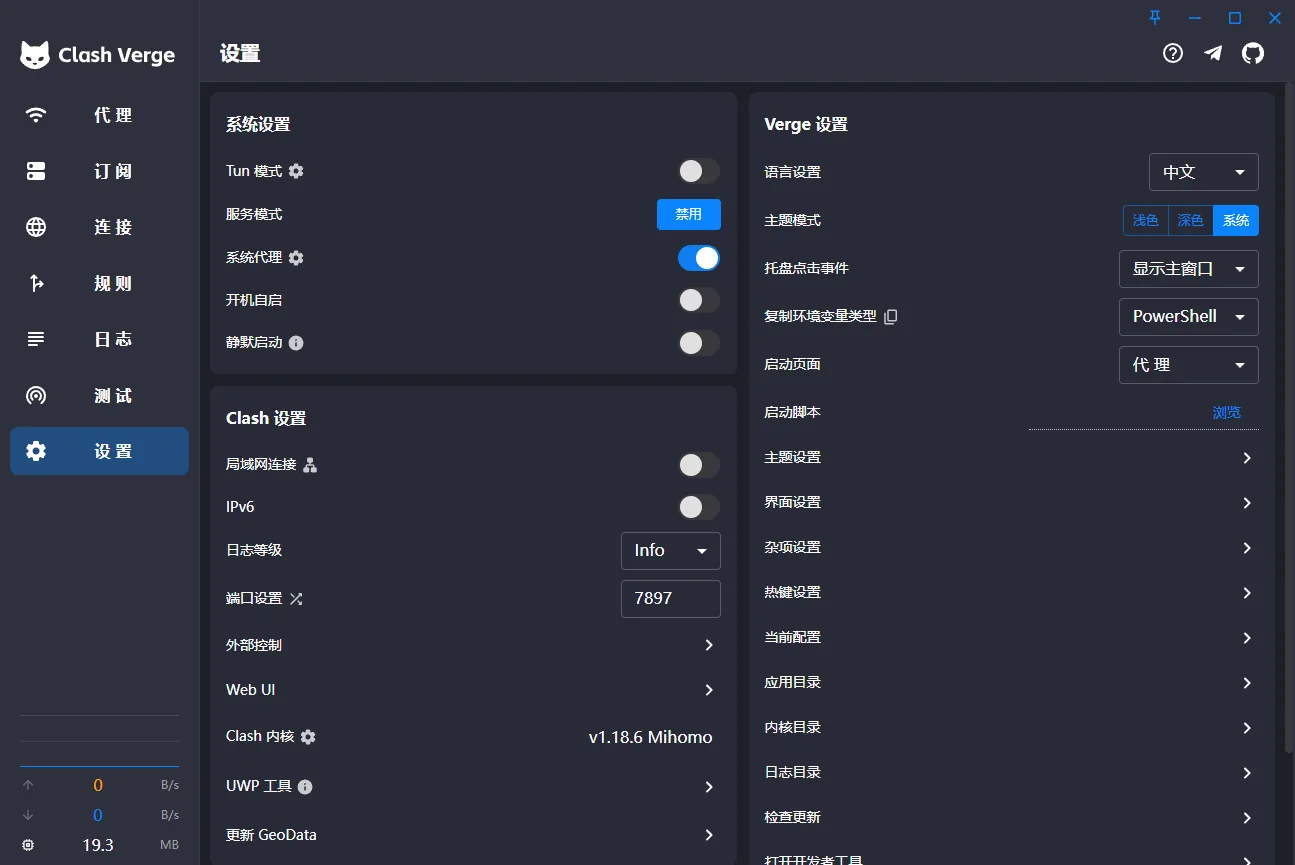Open the 检查更新 row
The image size is (1295, 865).
(x=1011, y=817)
